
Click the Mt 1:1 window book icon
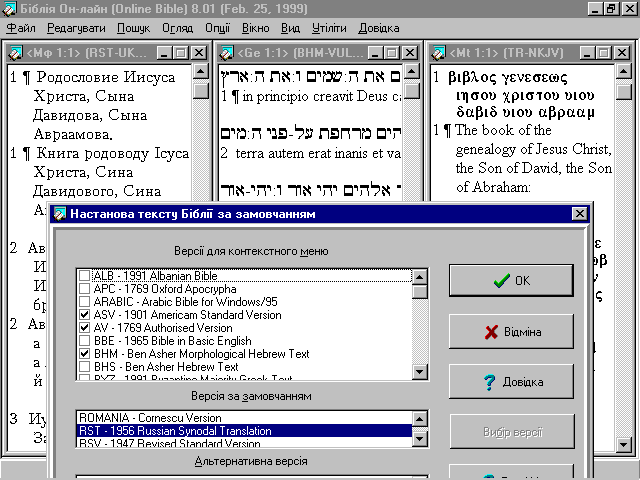(x=439, y=52)
